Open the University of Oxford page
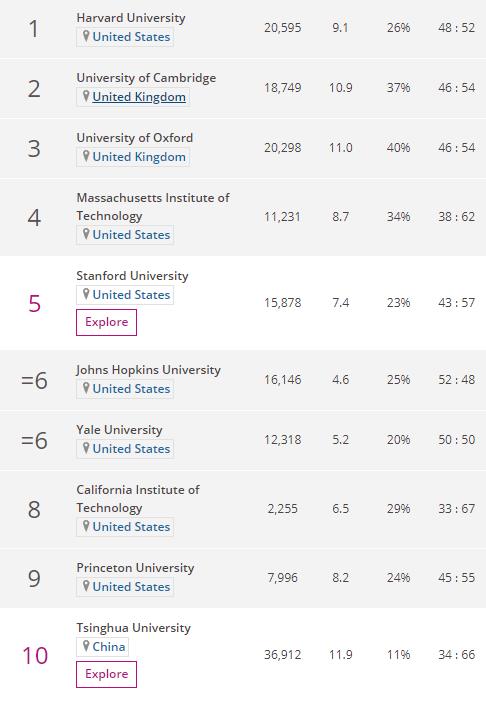The width and height of the screenshot is (486, 701). pos(135,138)
